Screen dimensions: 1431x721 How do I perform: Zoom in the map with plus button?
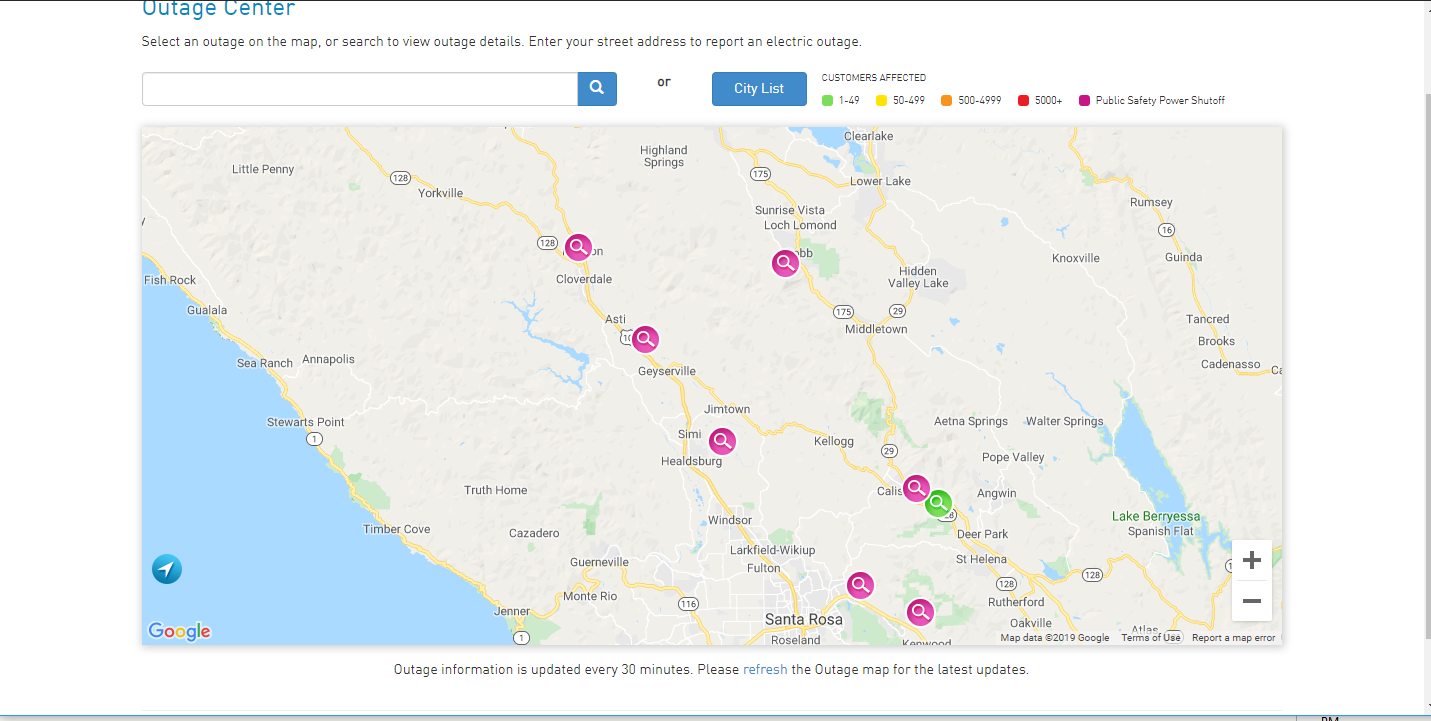pyautogui.click(x=1251, y=560)
